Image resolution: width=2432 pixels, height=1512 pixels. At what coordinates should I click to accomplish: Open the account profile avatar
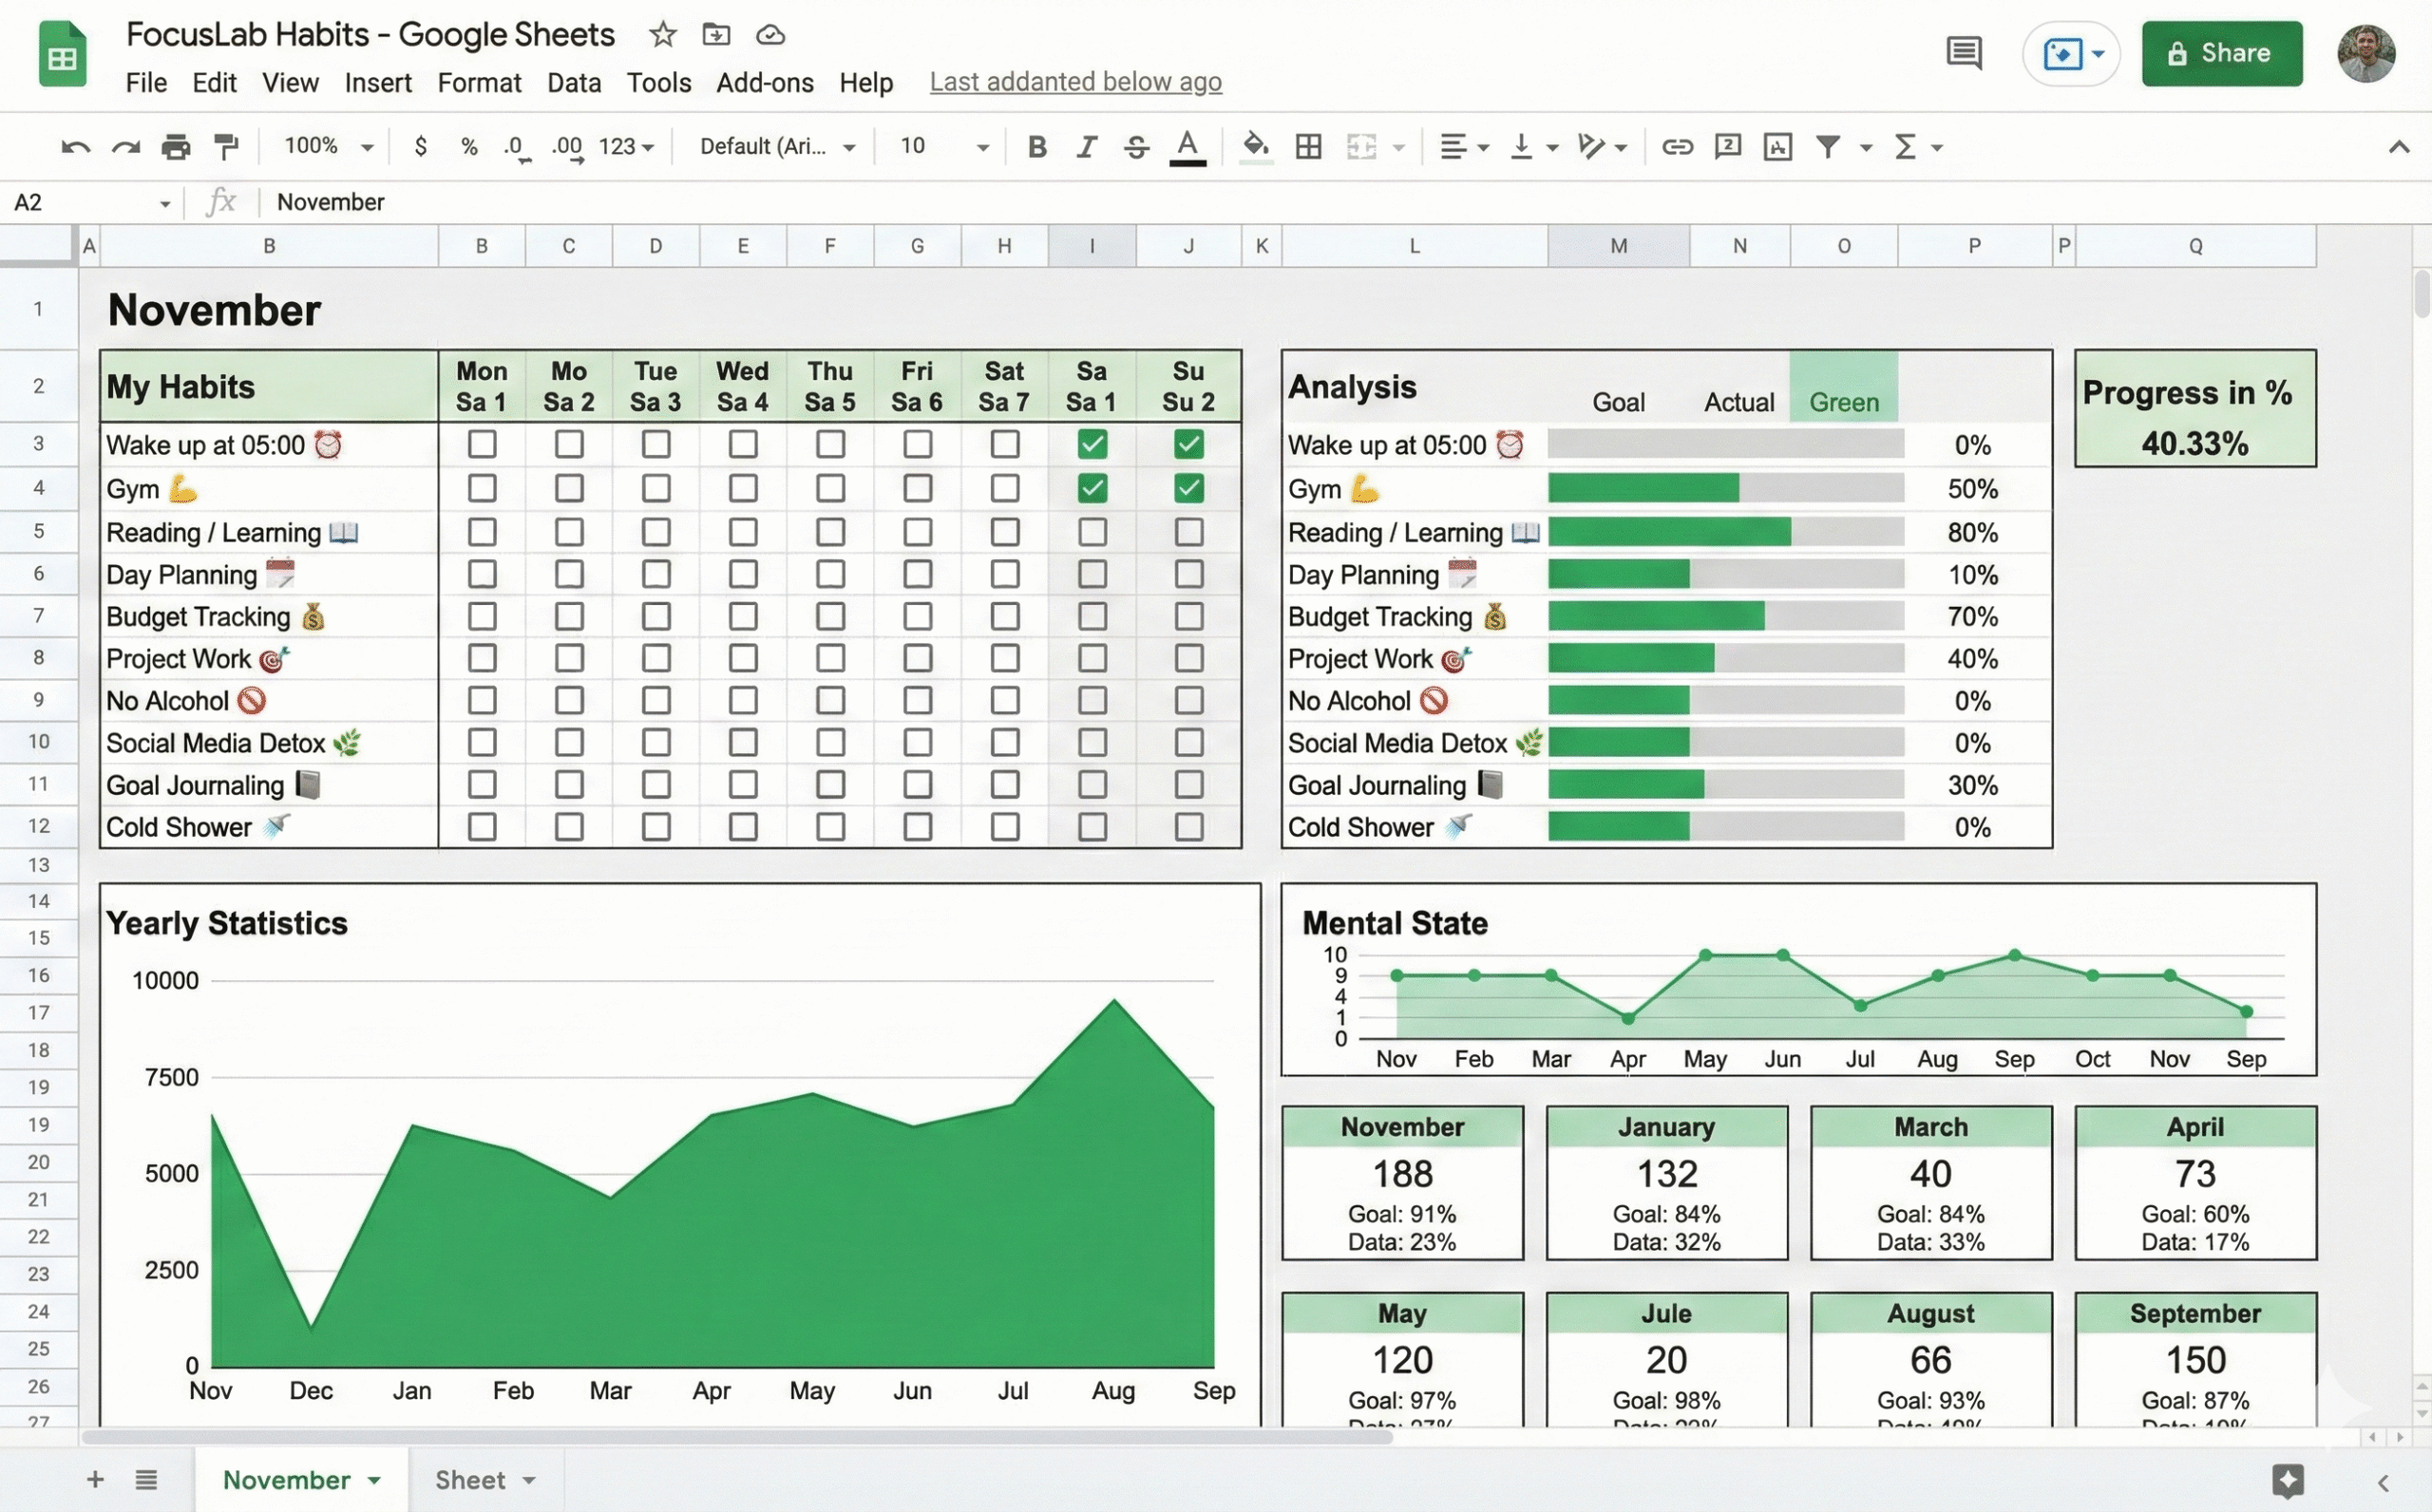(x=2366, y=53)
